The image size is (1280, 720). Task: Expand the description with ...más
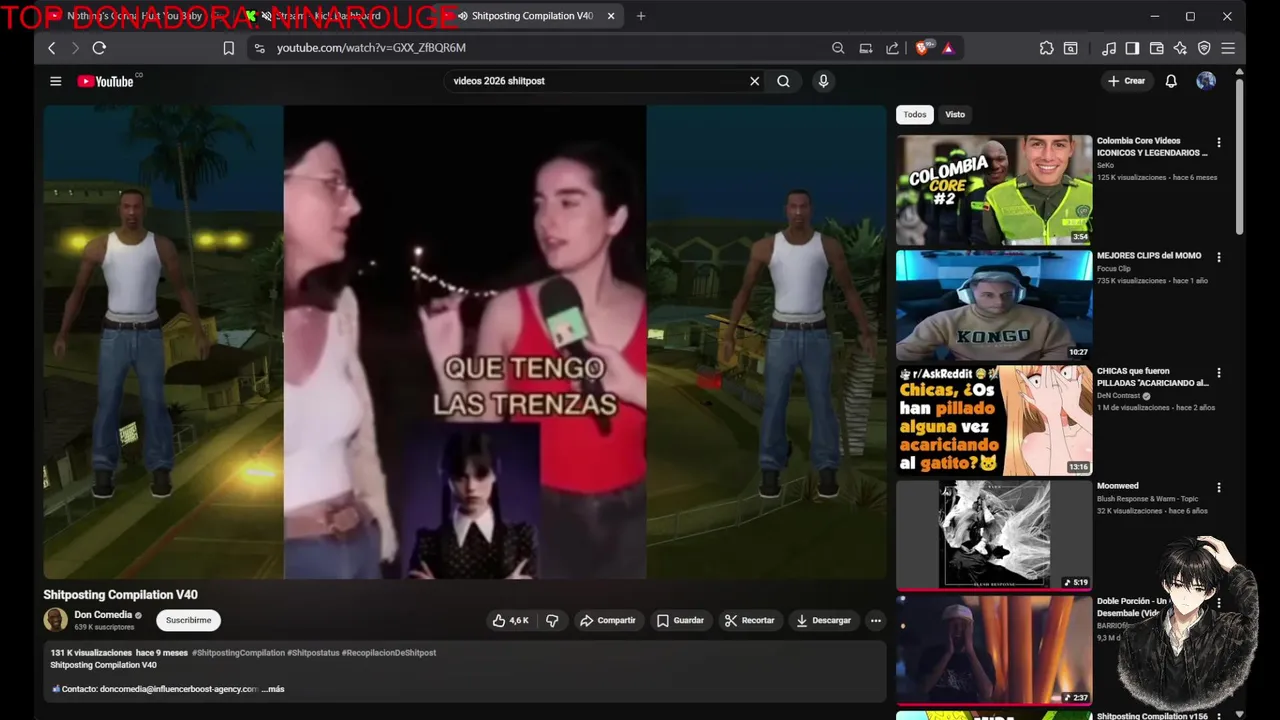coord(273,689)
